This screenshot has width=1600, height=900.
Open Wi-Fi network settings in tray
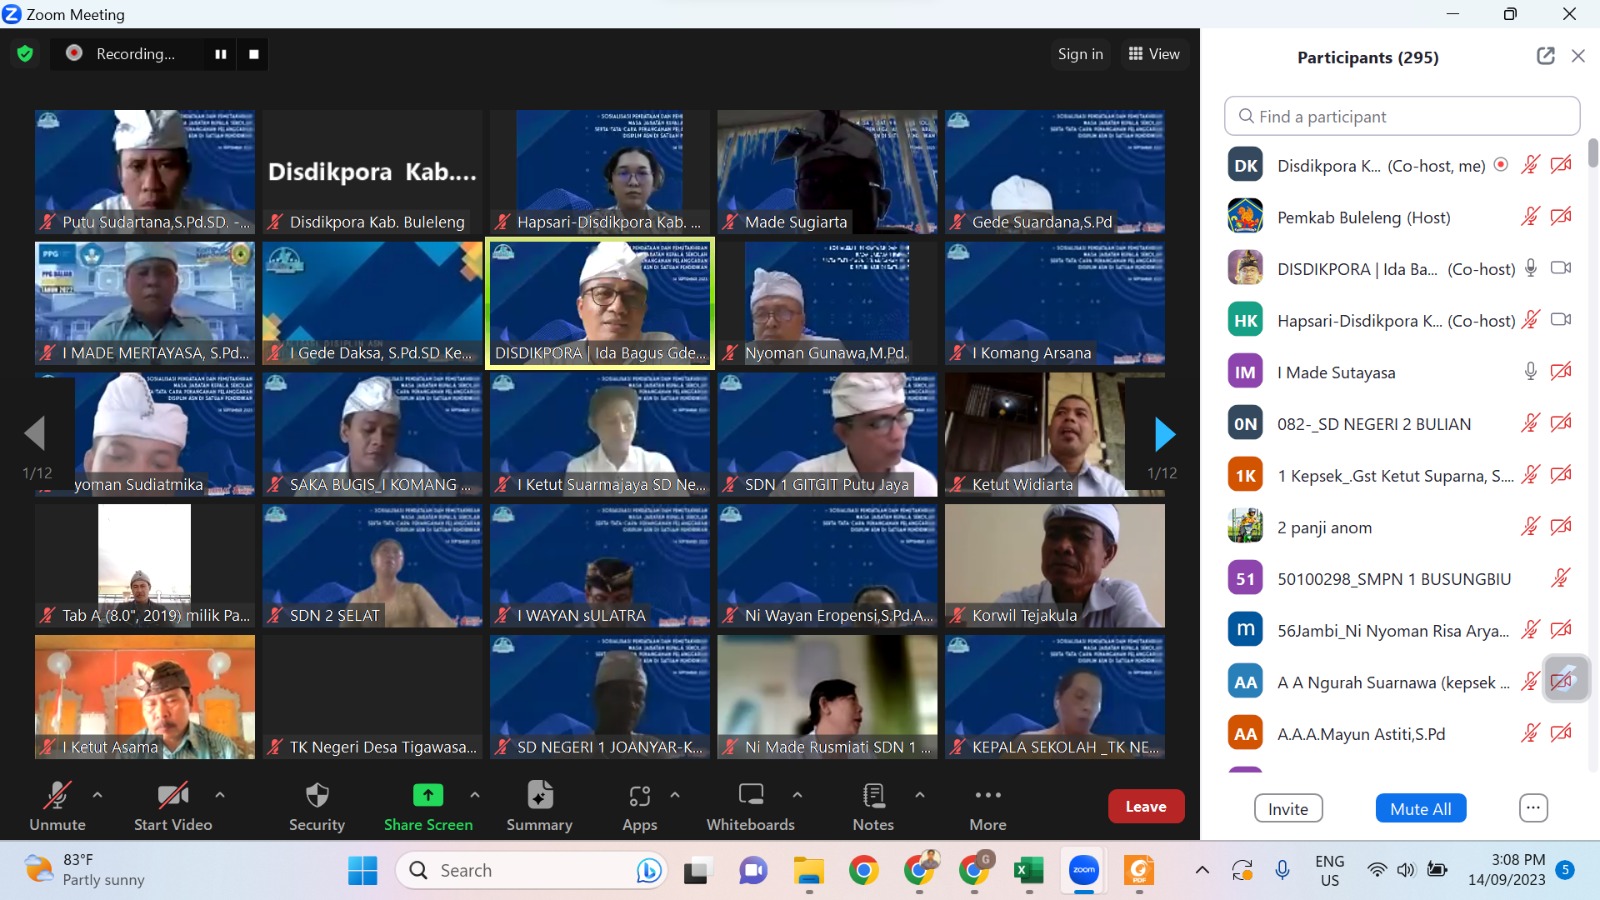coord(1377,870)
